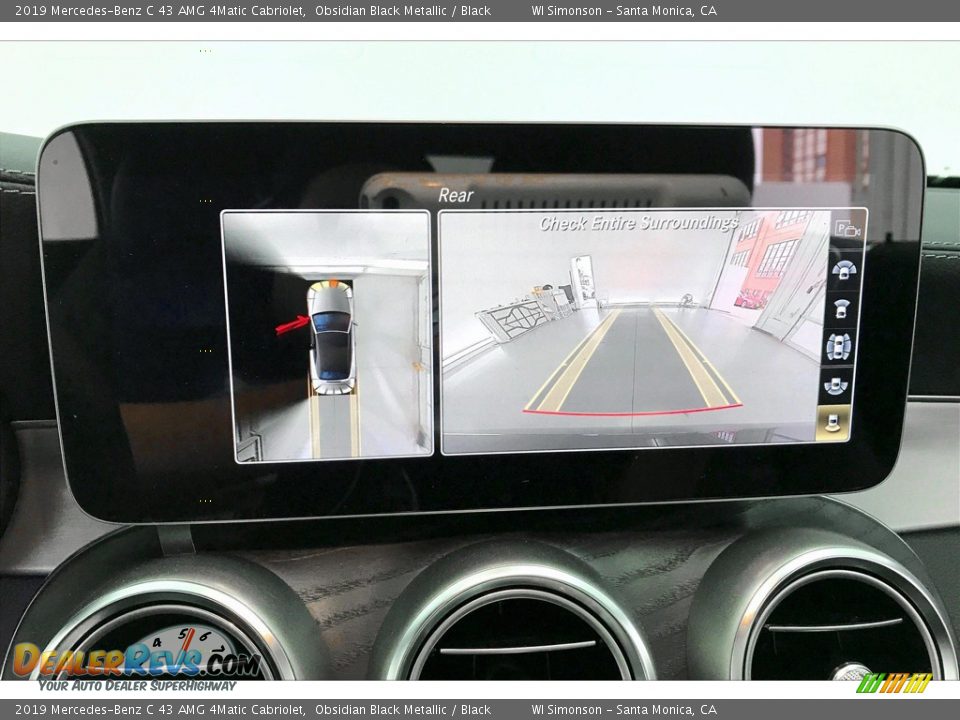The height and width of the screenshot is (720, 960).
Task: Select the wide-angle rear camera view
Action: (835, 386)
